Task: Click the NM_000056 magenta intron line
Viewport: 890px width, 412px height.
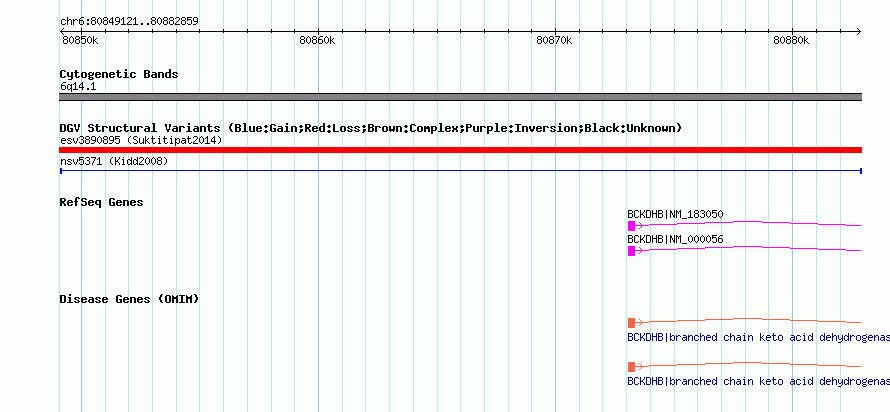Action: [x=748, y=249]
